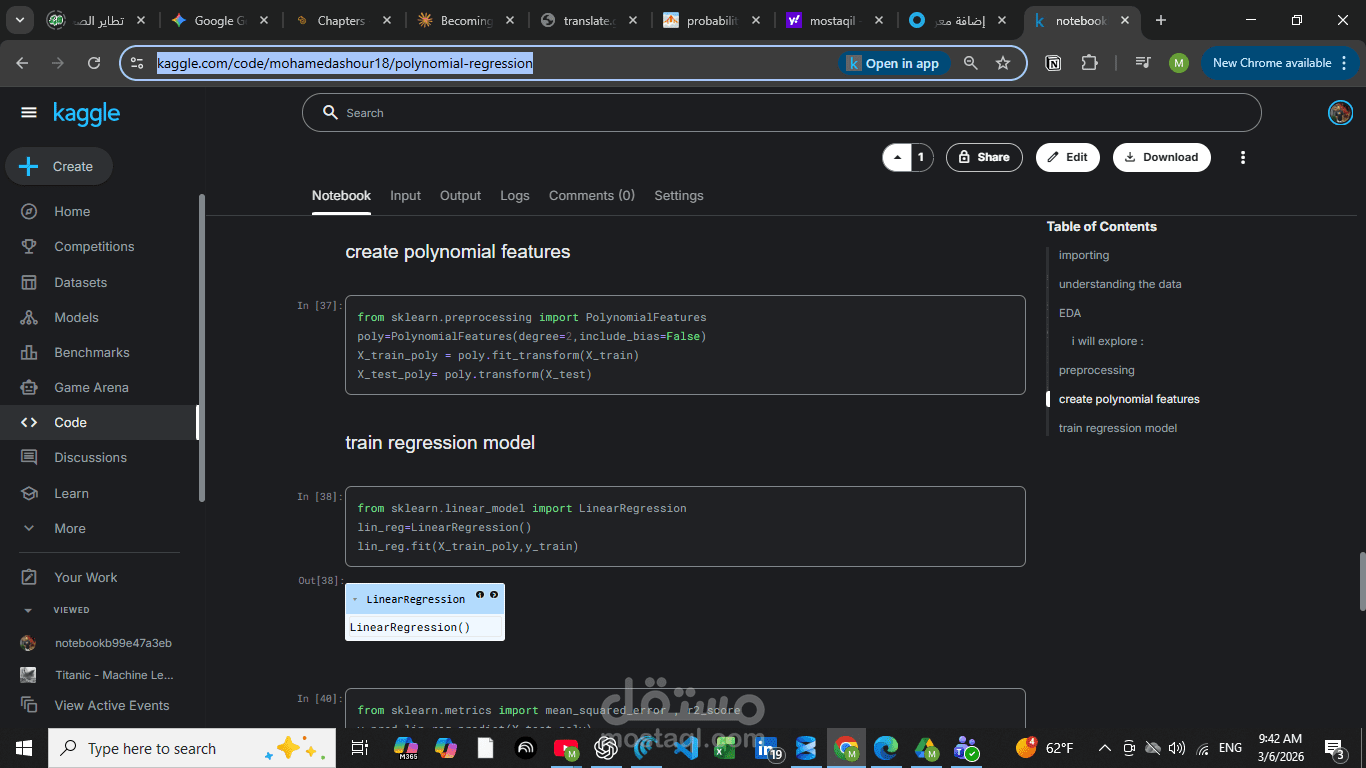Viewport: 1366px width, 768px height.
Task: Open the Windows Start menu
Action: tap(23, 748)
